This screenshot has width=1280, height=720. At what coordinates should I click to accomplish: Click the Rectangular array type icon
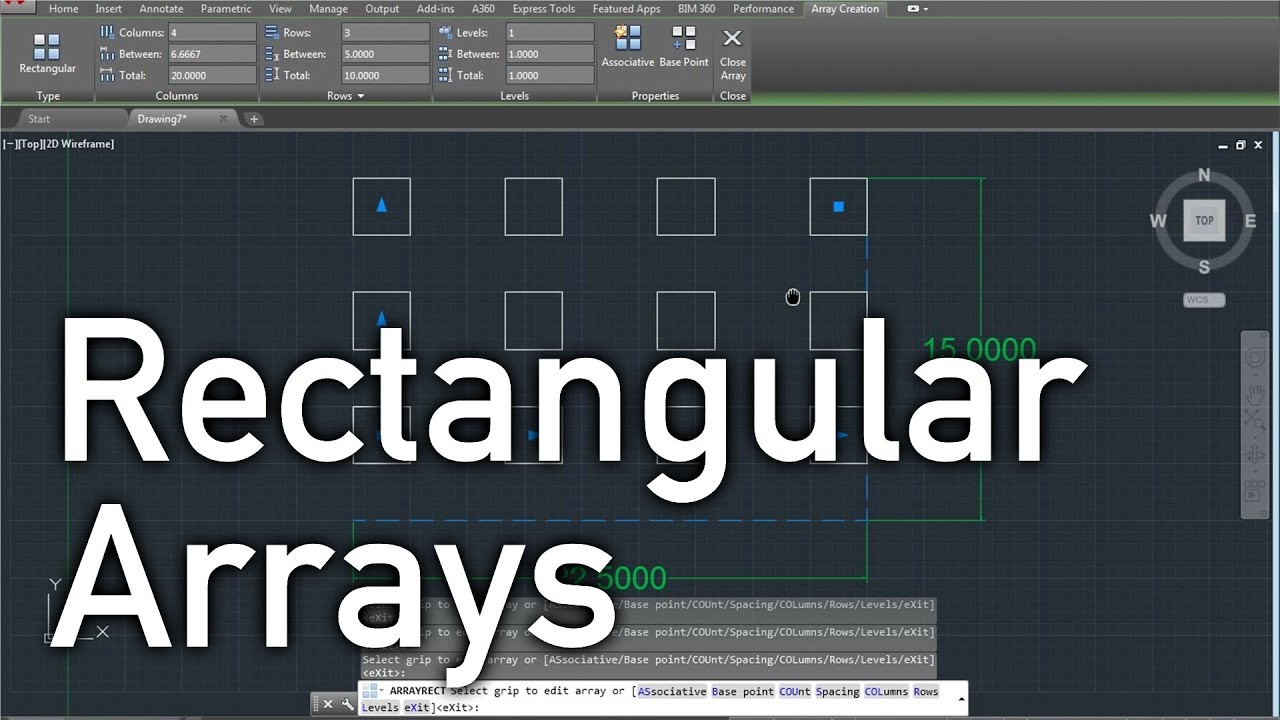pyautogui.click(x=47, y=47)
